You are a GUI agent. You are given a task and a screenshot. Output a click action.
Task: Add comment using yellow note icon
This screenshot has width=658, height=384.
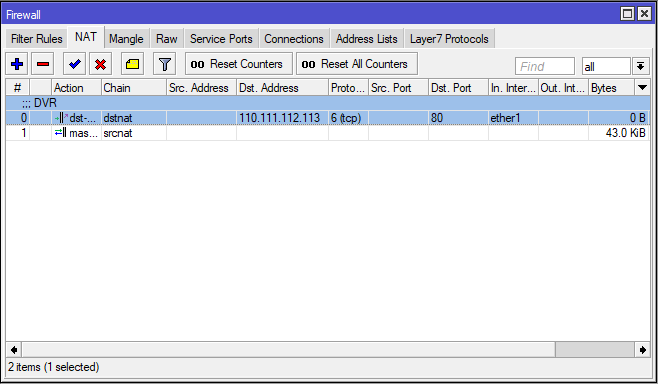132,64
